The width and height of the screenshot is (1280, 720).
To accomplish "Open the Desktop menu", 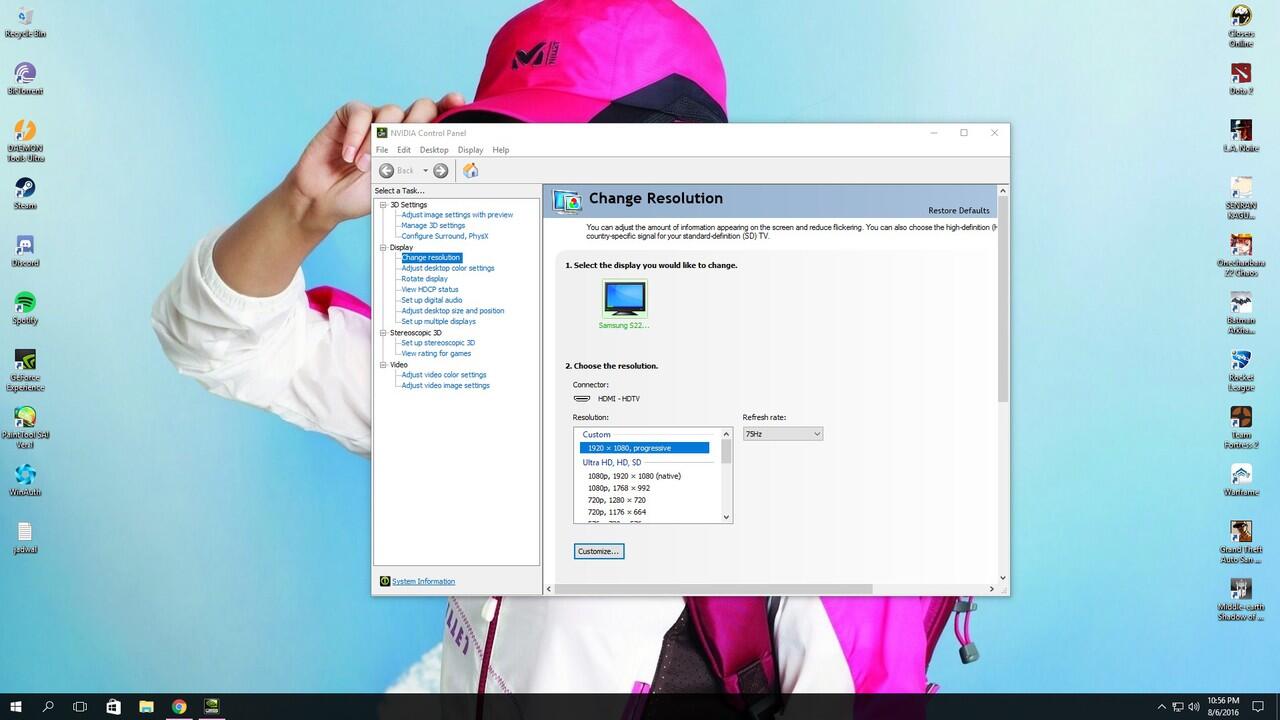I will click(x=434, y=150).
